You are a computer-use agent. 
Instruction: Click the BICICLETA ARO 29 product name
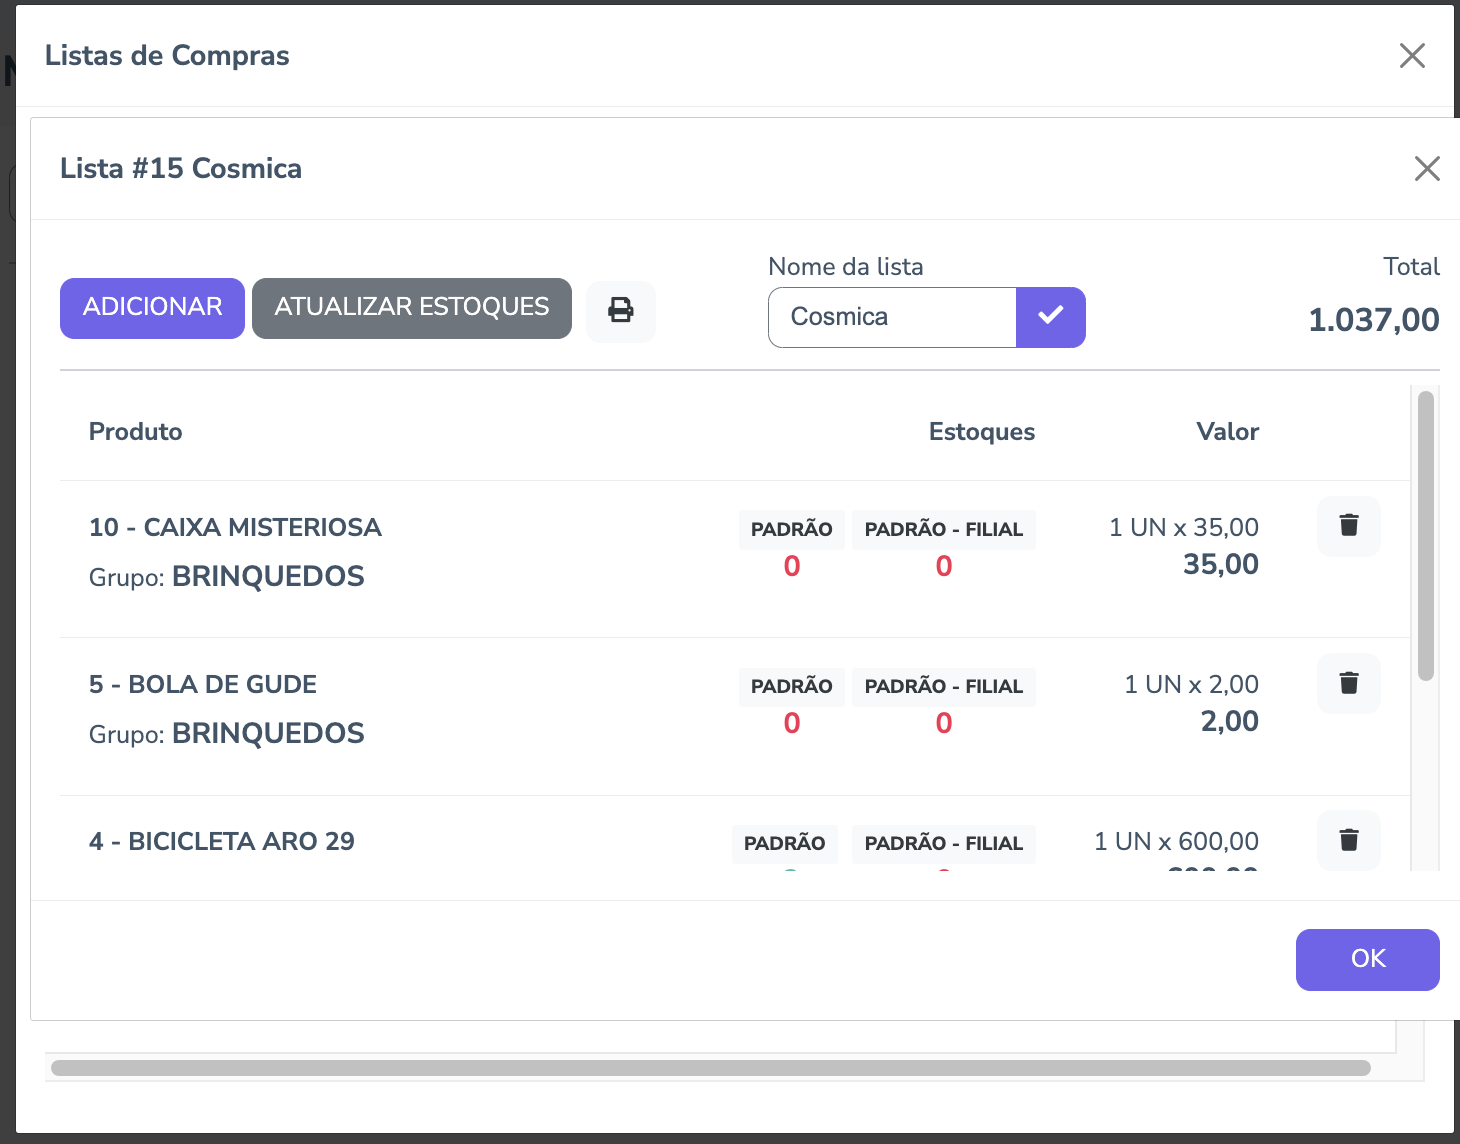222,842
